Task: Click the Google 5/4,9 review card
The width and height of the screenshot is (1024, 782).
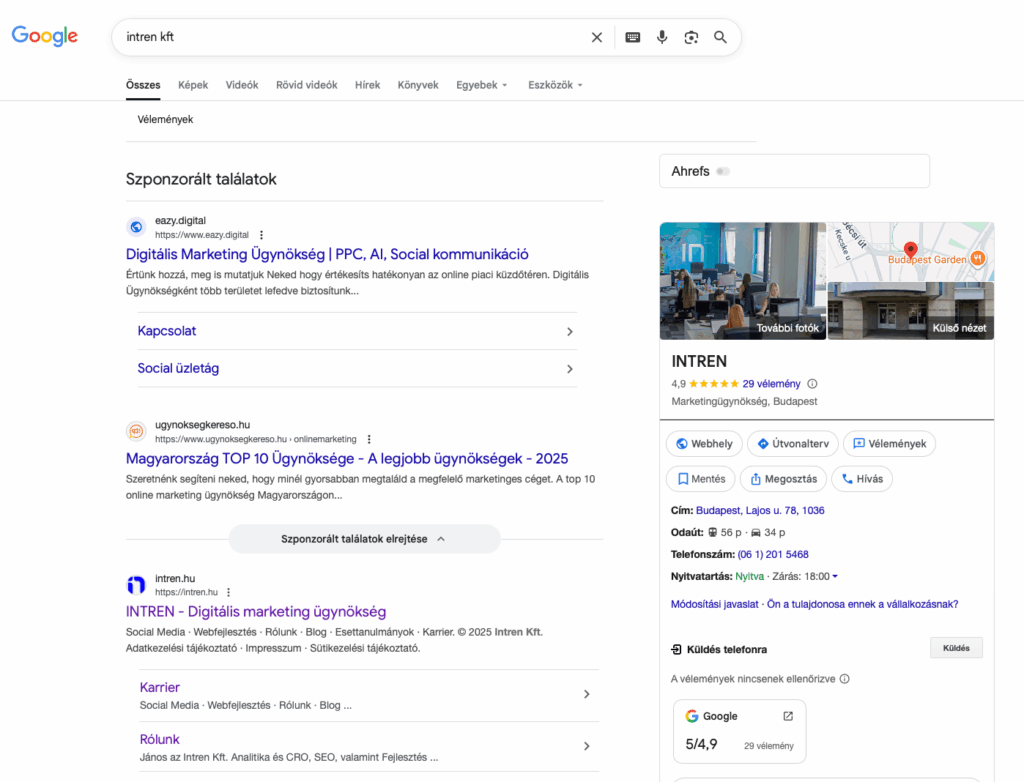Action: tap(739, 731)
